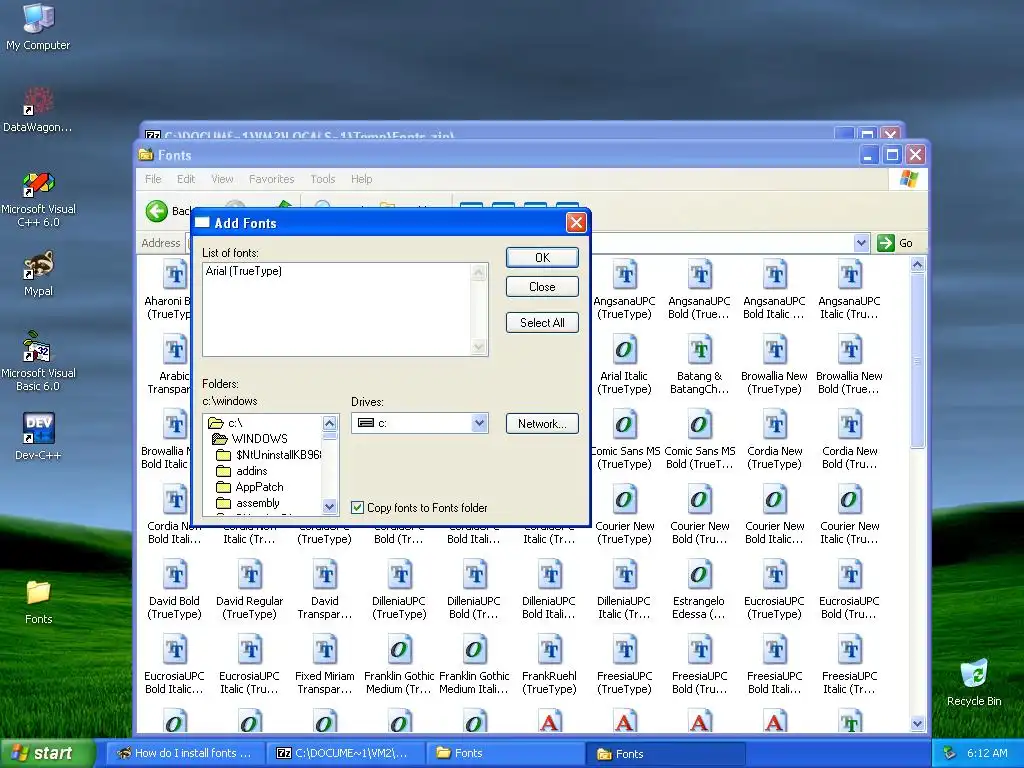
Task: Select assembly folder in Folders list
Action: (x=248, y=503)
